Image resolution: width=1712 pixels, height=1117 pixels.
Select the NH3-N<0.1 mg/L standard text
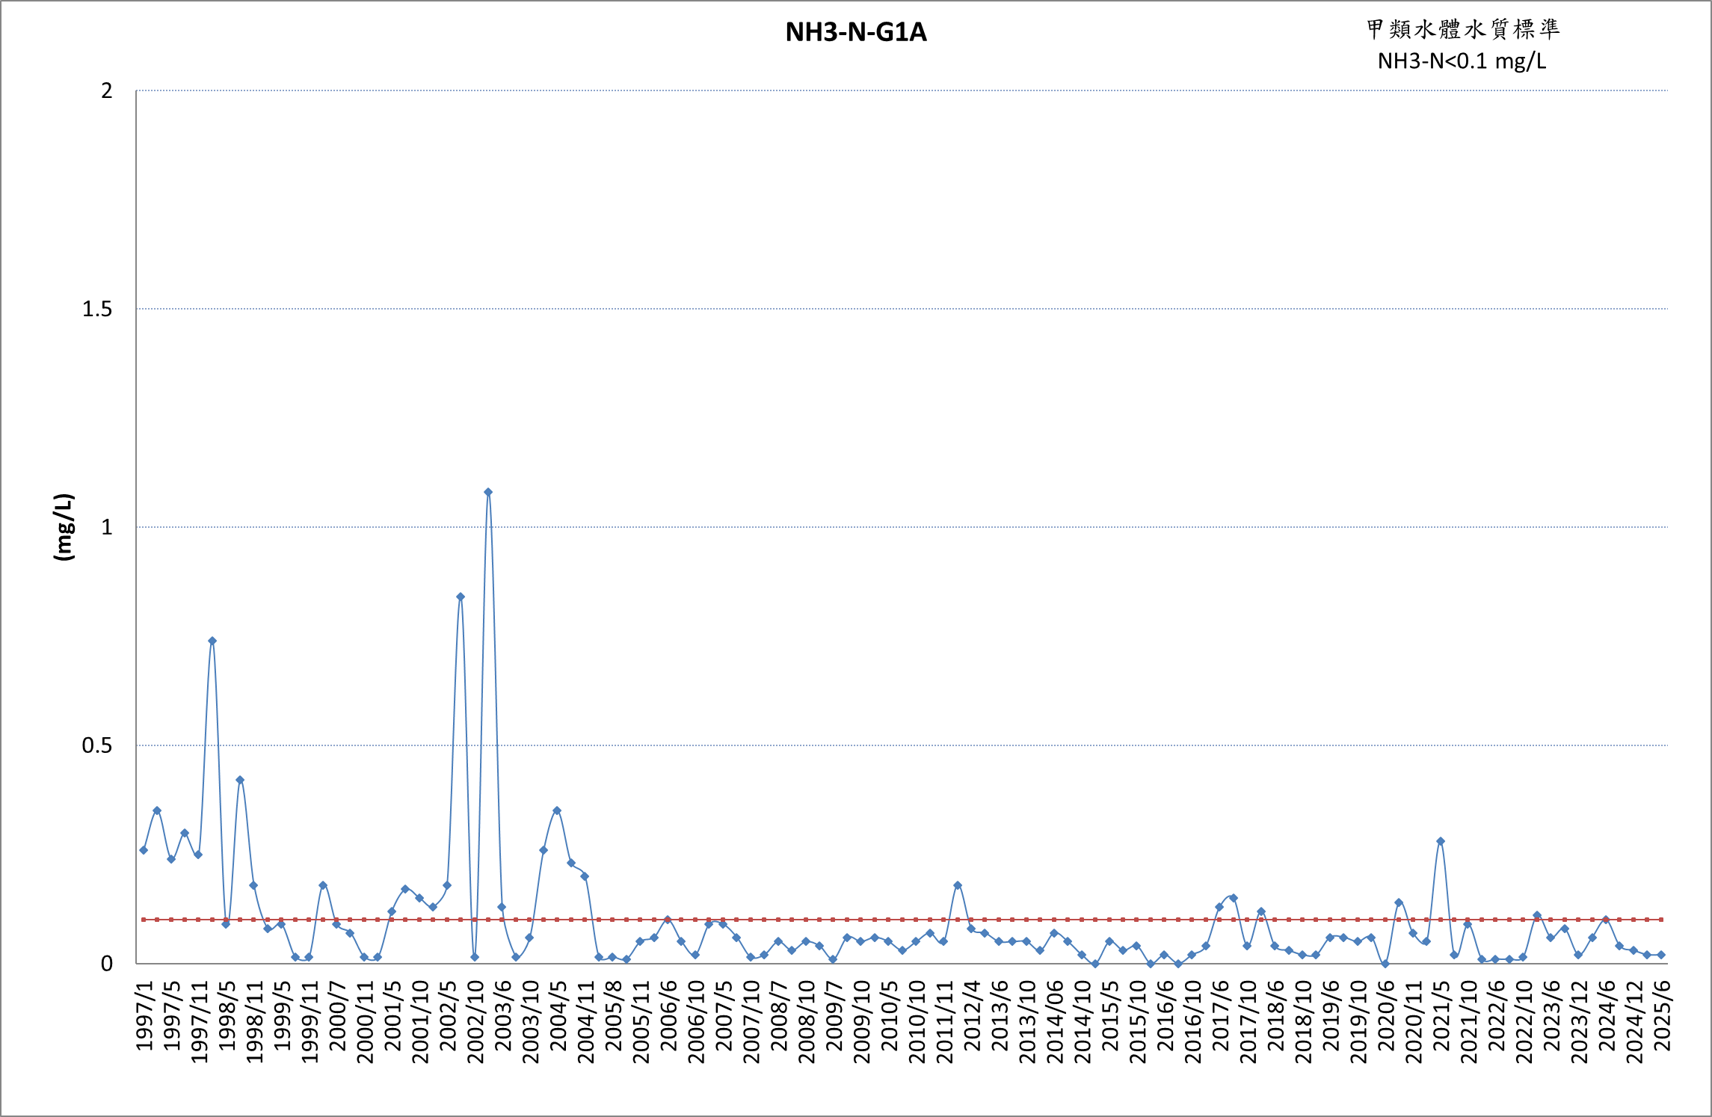(1461, 61)
